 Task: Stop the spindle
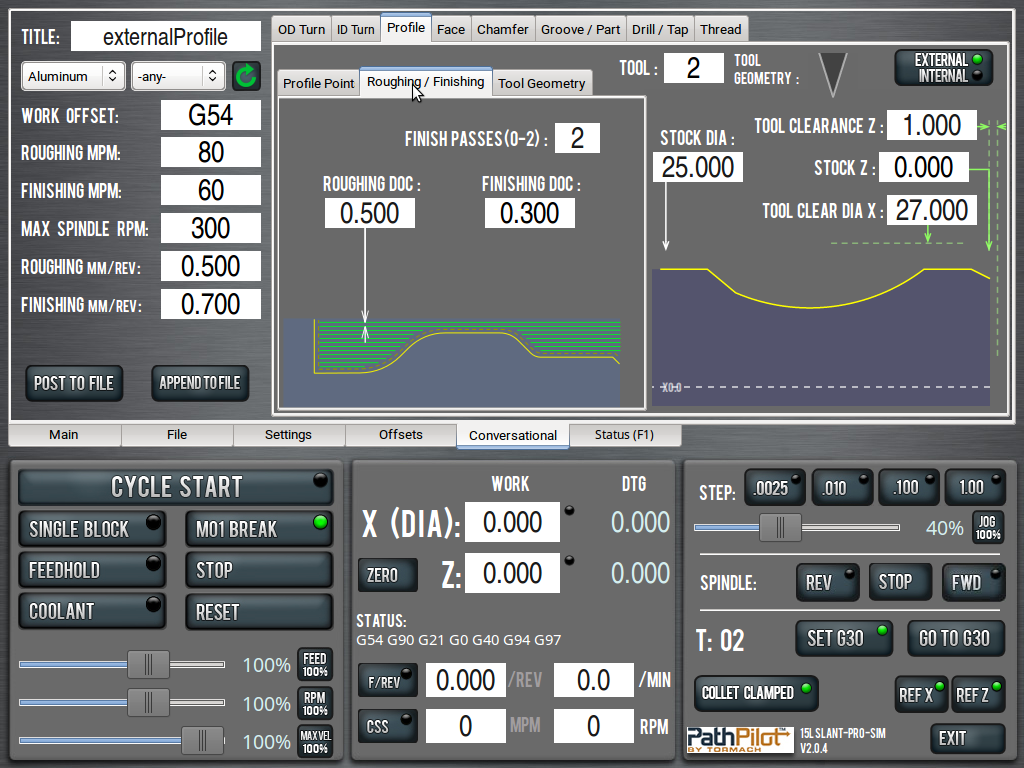(x=901, y=583)
